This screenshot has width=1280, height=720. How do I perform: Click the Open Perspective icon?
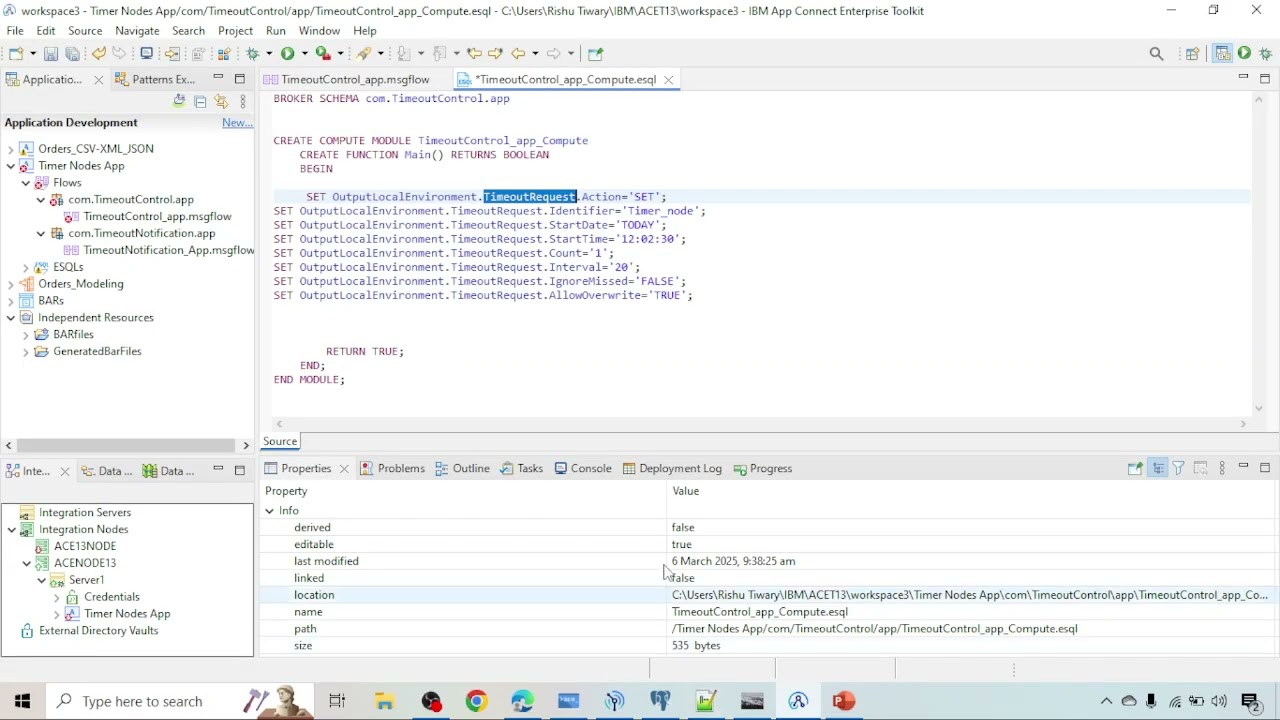(x=1192, y=53)
